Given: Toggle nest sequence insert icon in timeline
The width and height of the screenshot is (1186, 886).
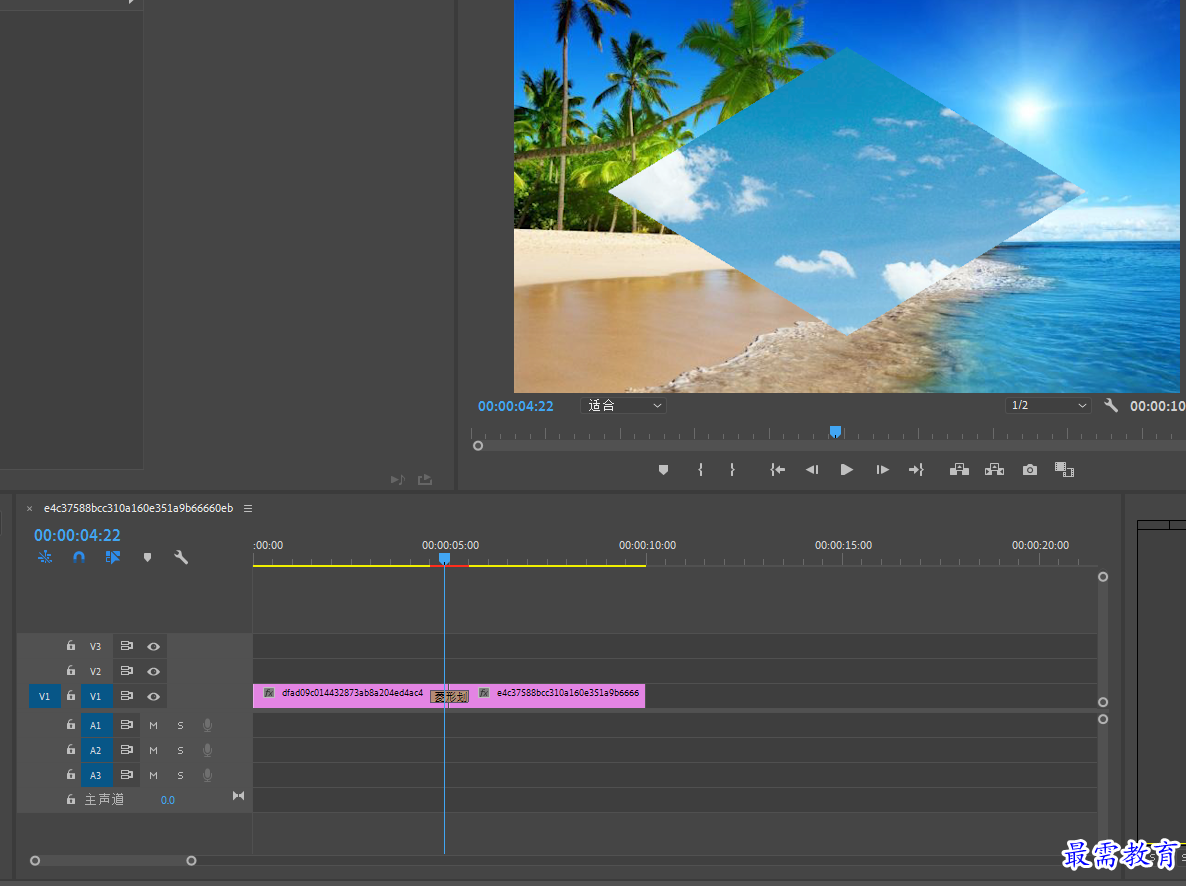Looking at the screenshot, I should pyautogui.click(x=45, y=557).
